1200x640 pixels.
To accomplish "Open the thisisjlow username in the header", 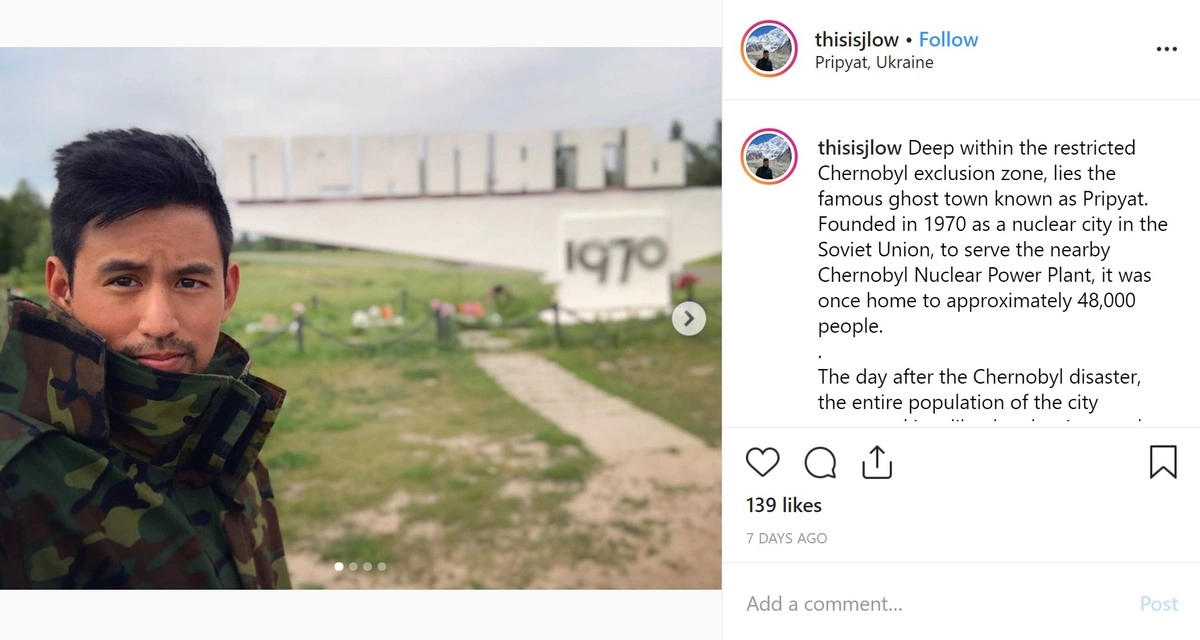I will coord(856,40).
